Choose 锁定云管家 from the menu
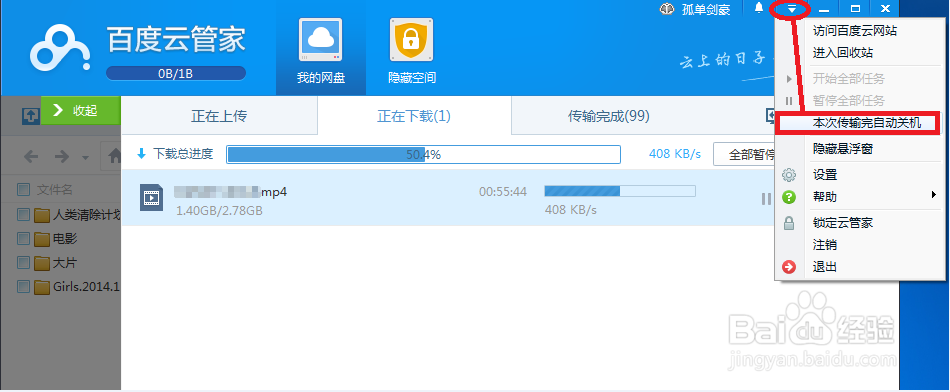The height and width of the screenshot is (392, 950). pos(842,222)
